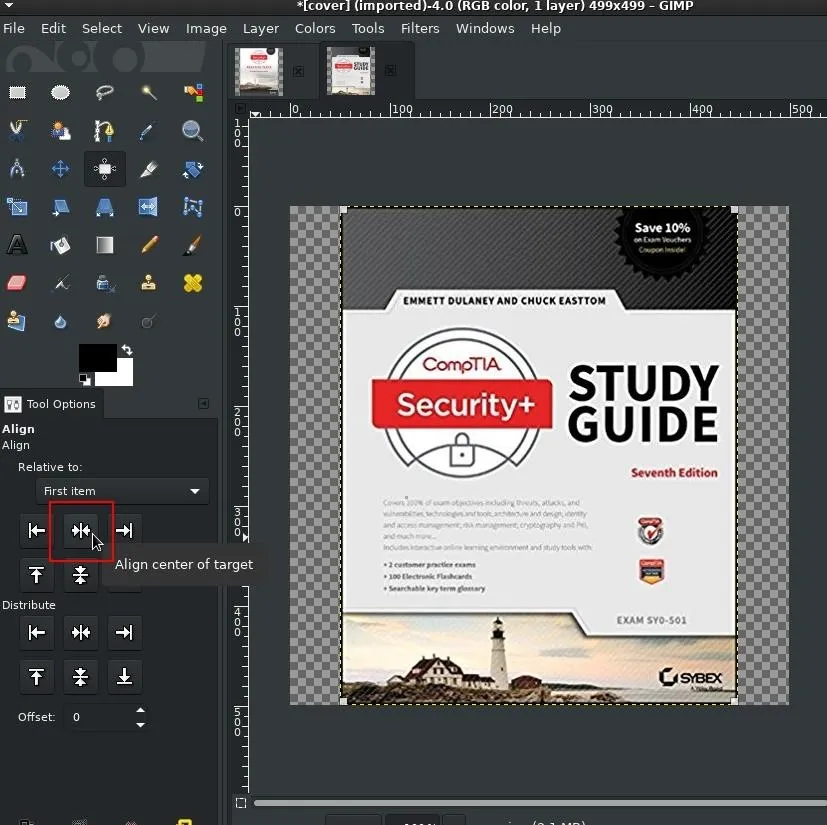Distribute right edges of targets
This screenshot has height=825, width=827.
124,632
